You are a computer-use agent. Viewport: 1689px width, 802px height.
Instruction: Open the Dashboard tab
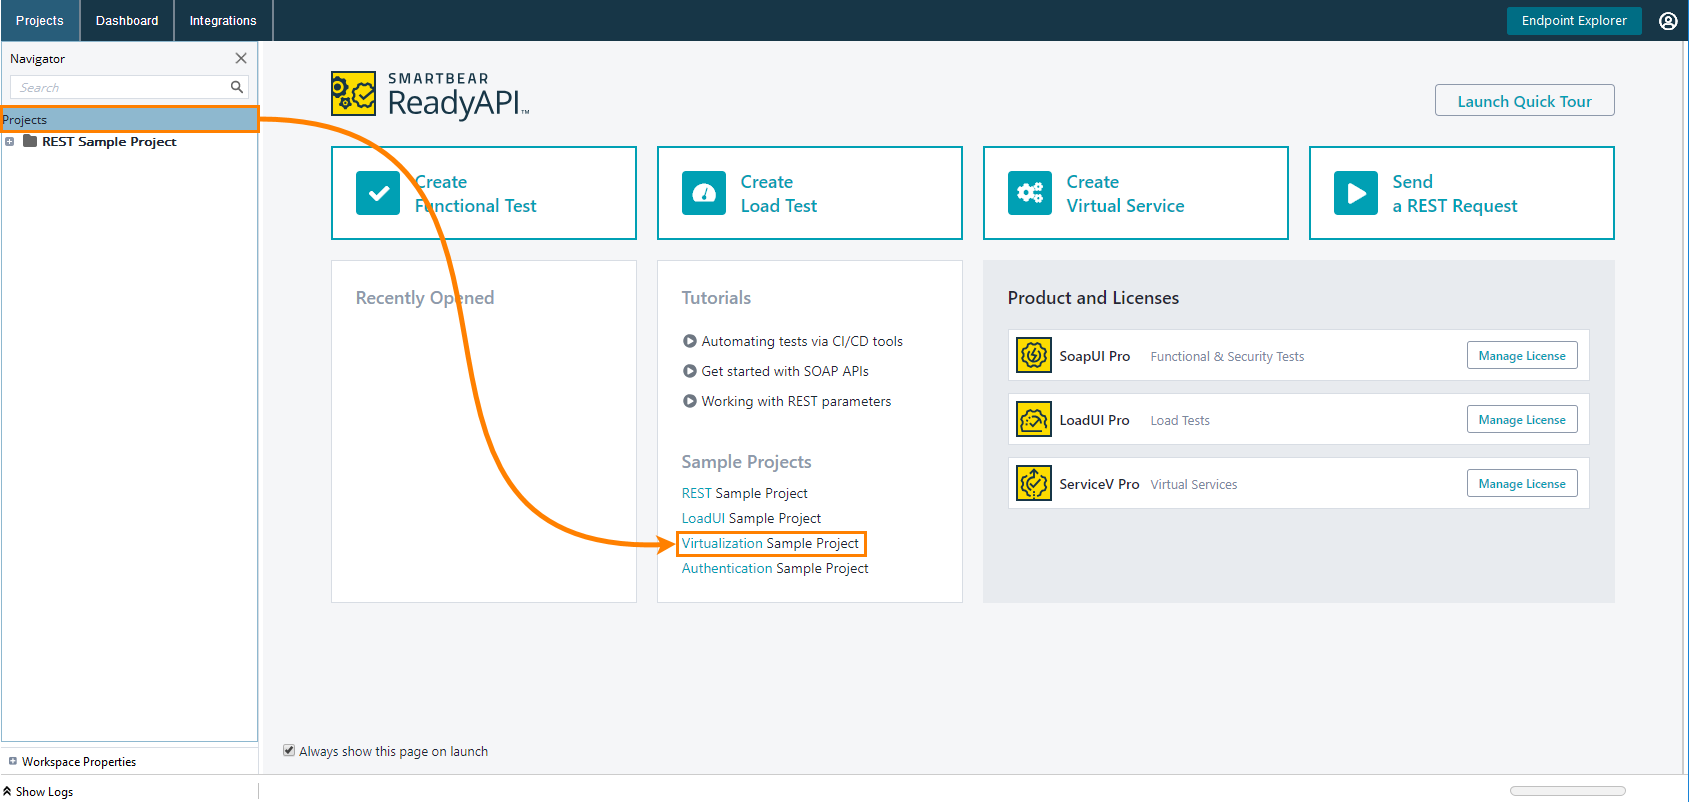point(127,20)
